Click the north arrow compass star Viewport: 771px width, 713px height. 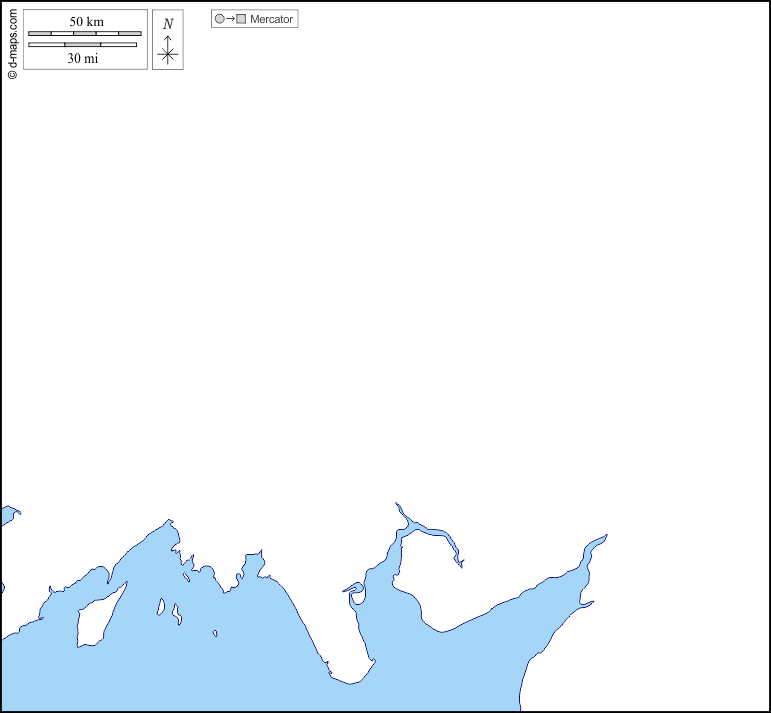pos(168,55)
